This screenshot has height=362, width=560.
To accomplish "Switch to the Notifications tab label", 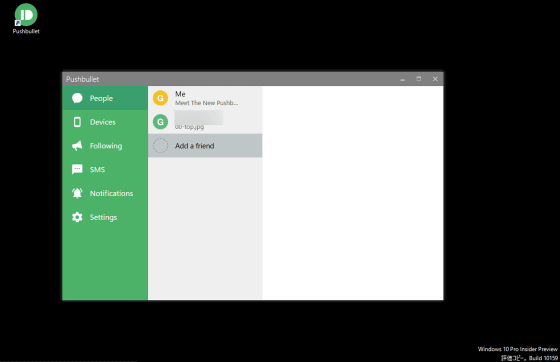I will click(111, 193).
